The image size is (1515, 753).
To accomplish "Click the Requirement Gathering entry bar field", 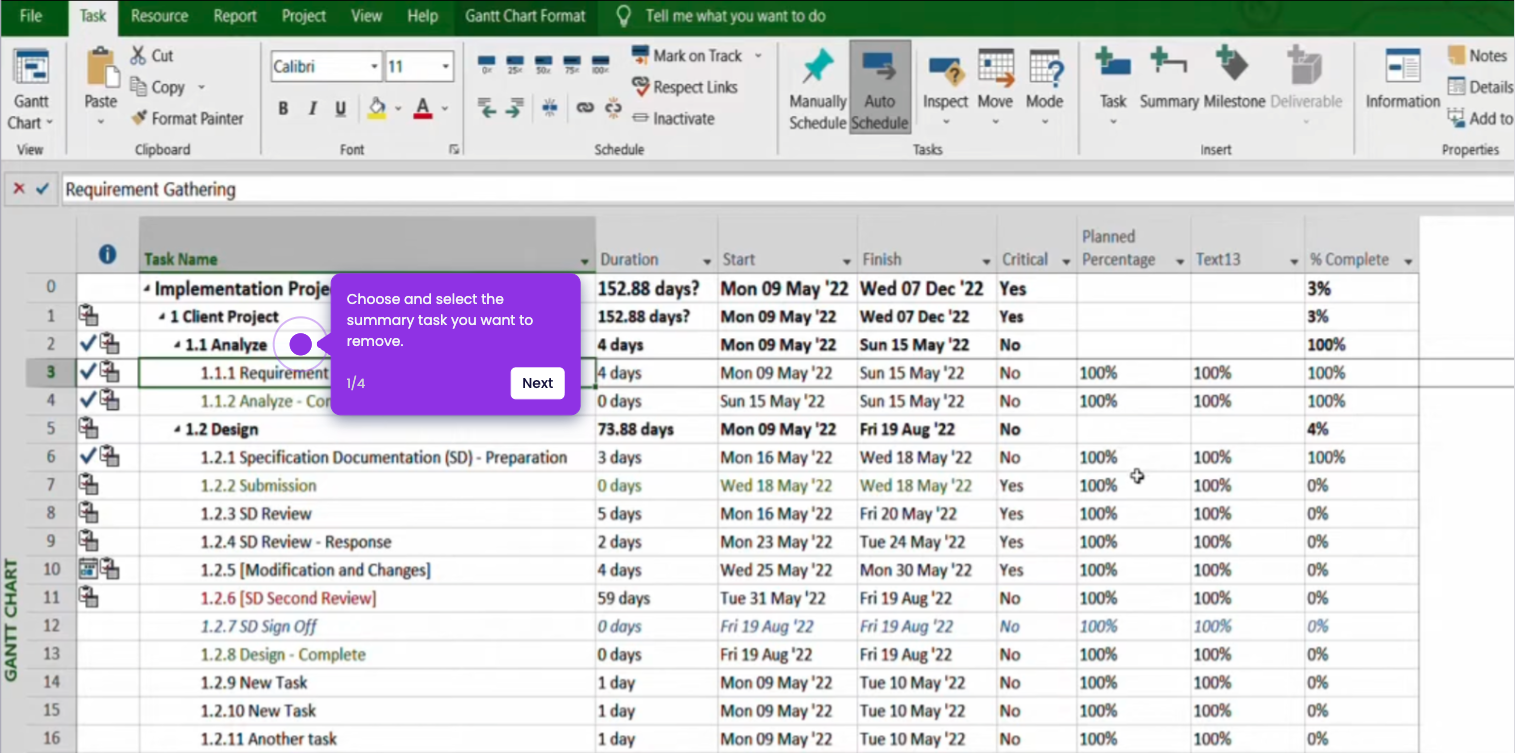I will 788,189.
